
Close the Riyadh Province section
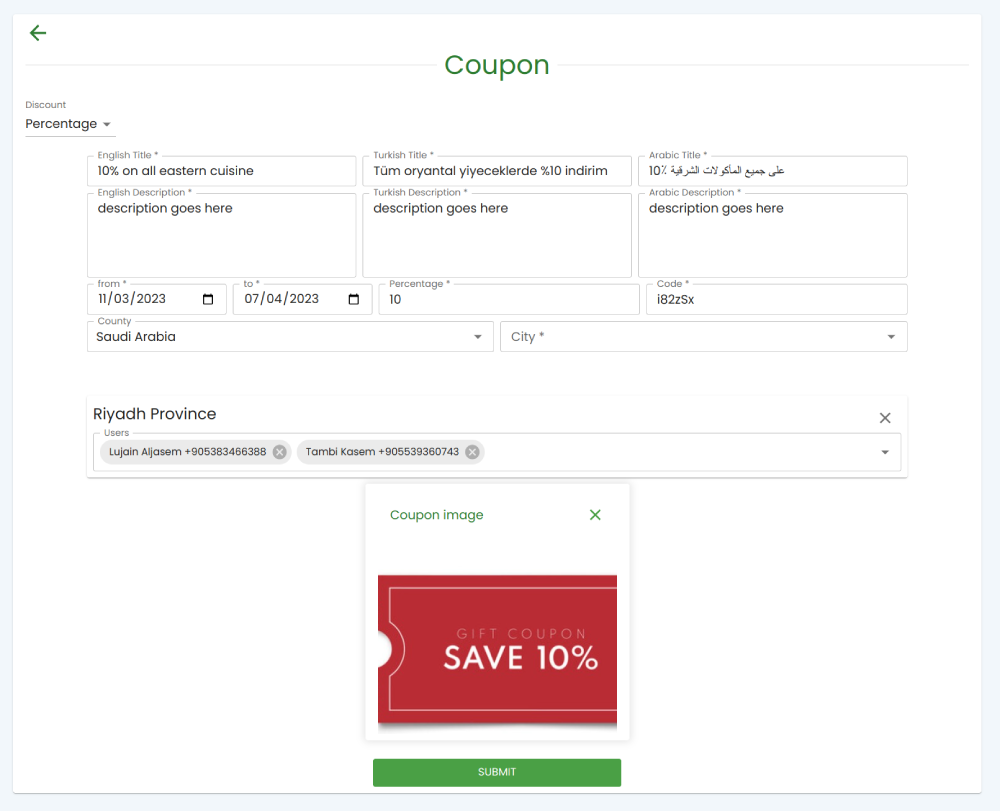point(885,418)
